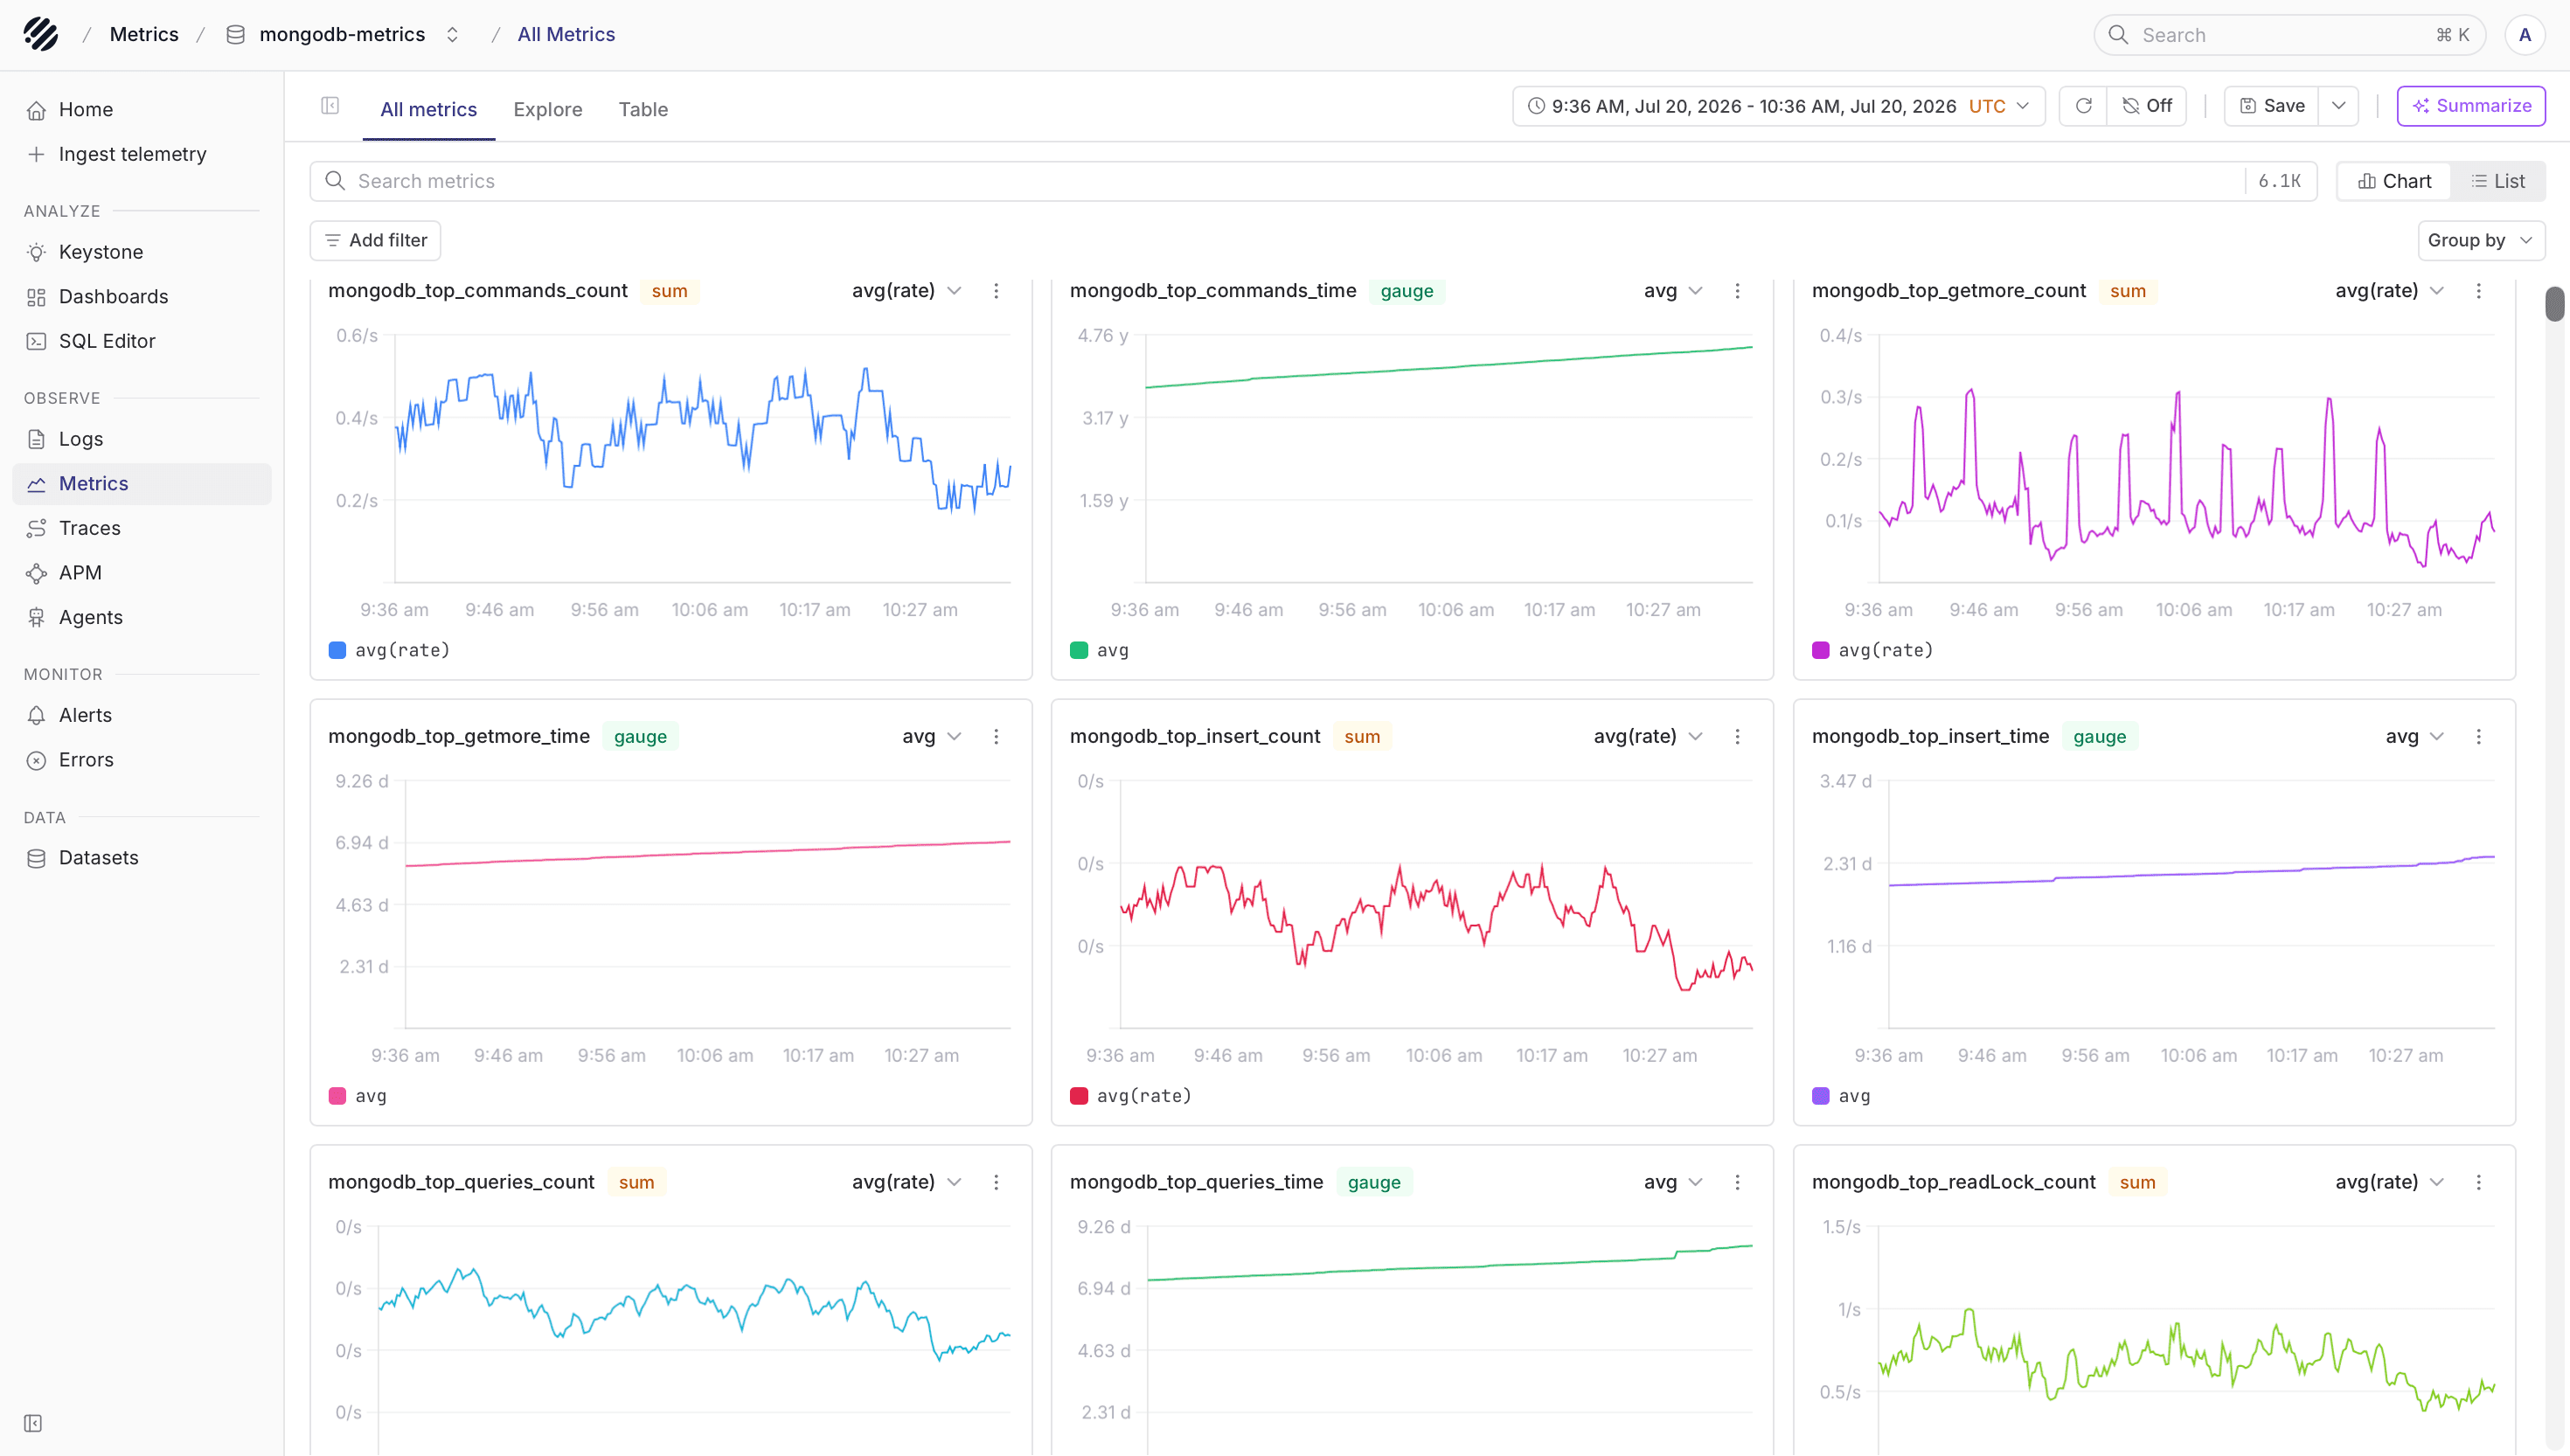Open Datasets in the Data section
Image resolution: width=2570 pixels, height=1456 pixels.
point(142,858)
